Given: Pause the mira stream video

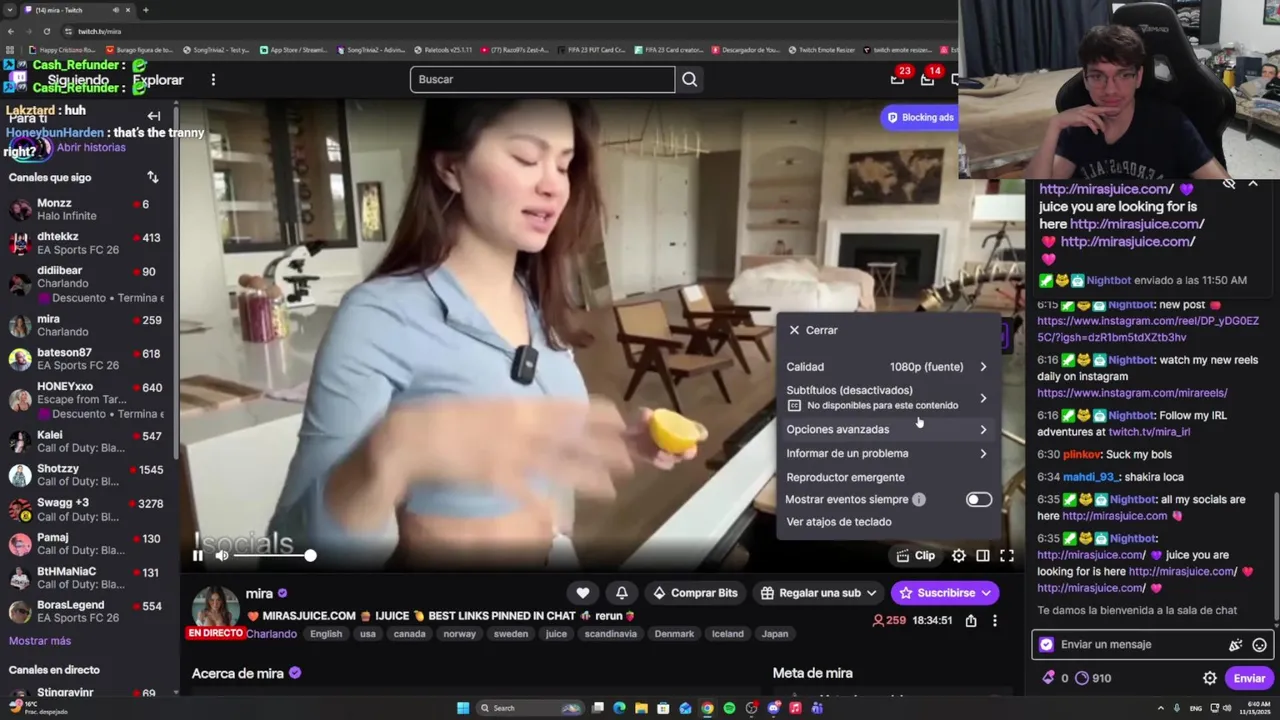Looking at the screenshot, I should [x=197, y=556].
